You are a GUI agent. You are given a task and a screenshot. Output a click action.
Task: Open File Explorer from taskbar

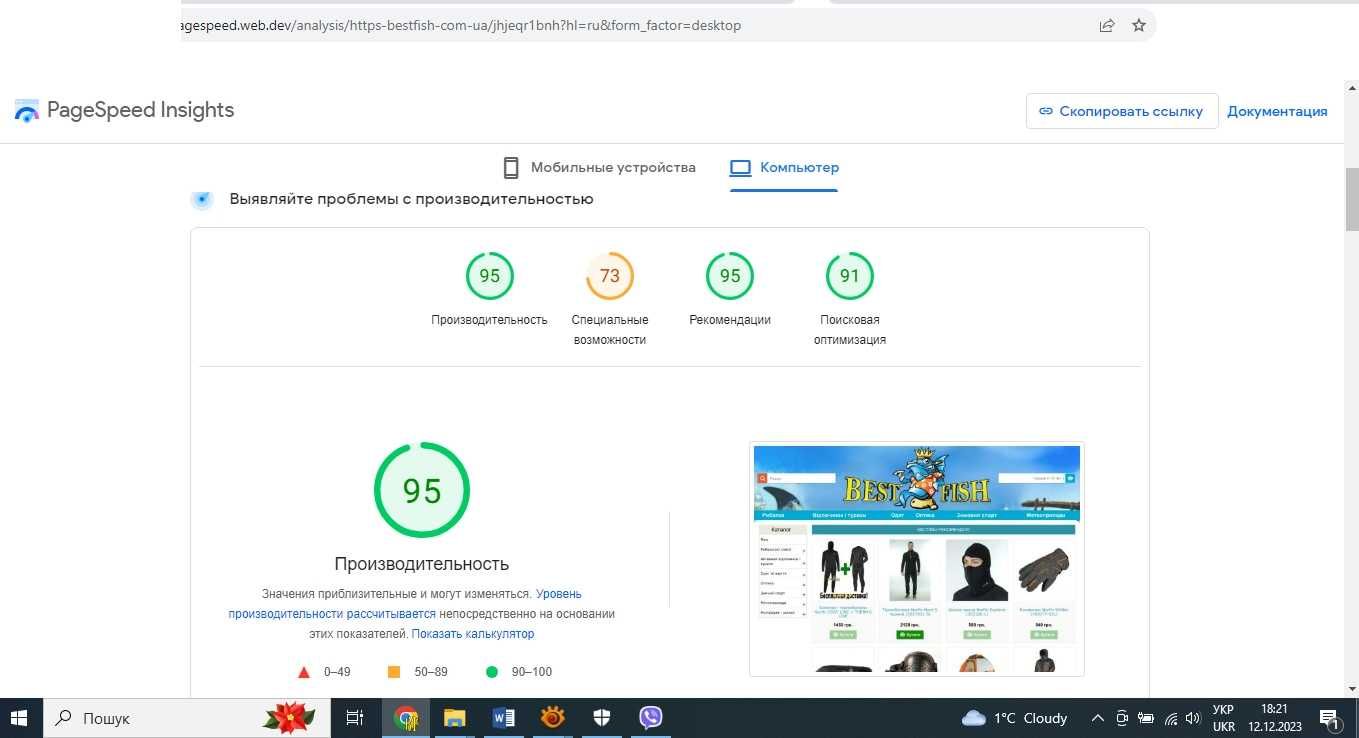point(455,718)
